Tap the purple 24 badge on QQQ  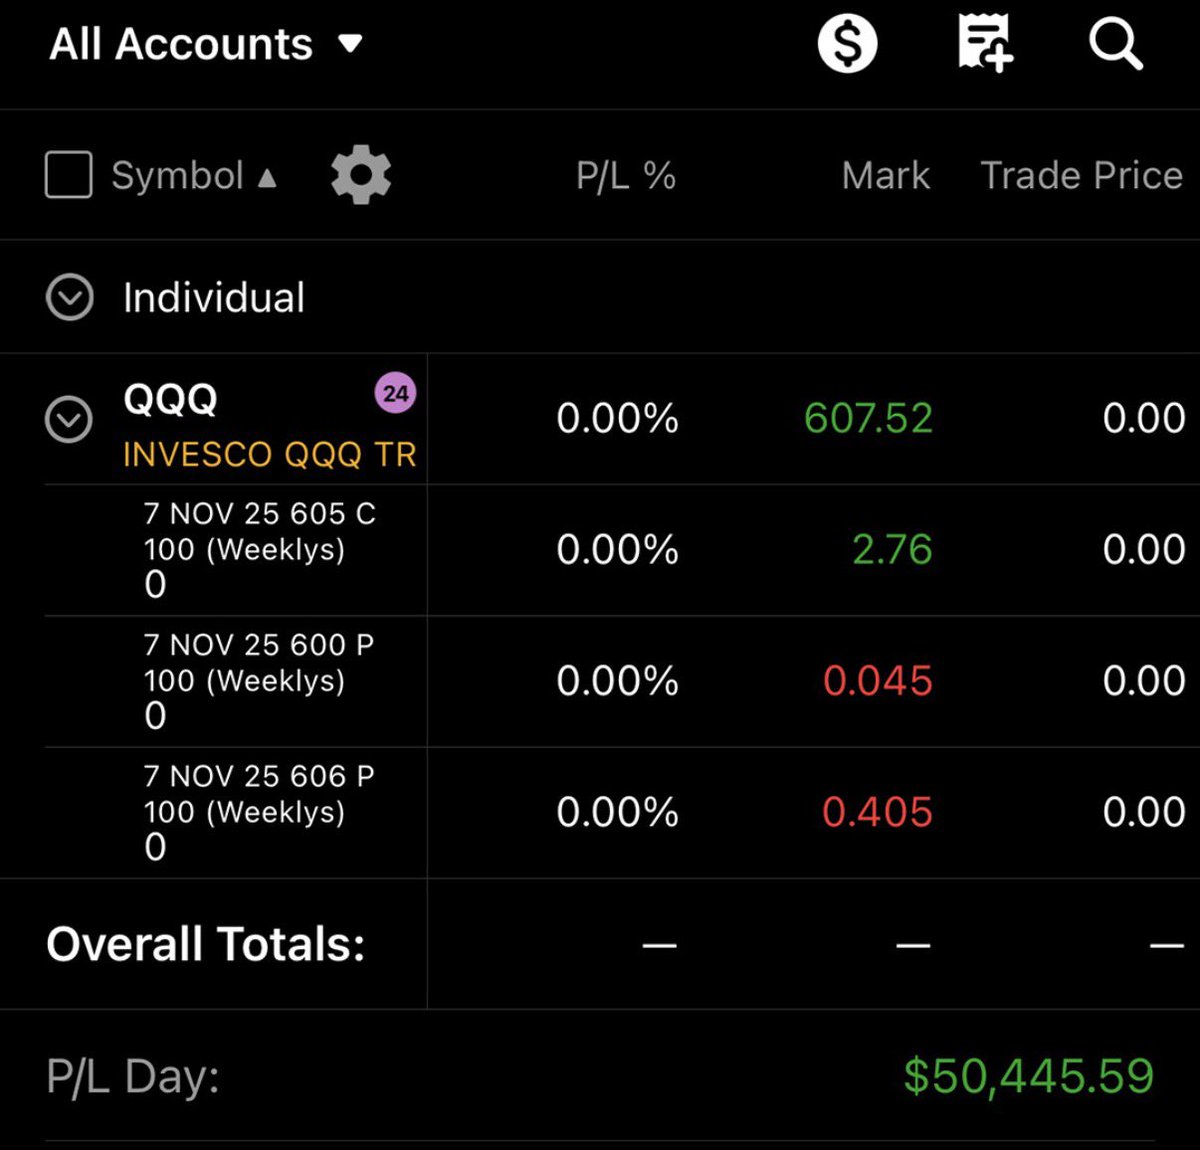point(396,393)
